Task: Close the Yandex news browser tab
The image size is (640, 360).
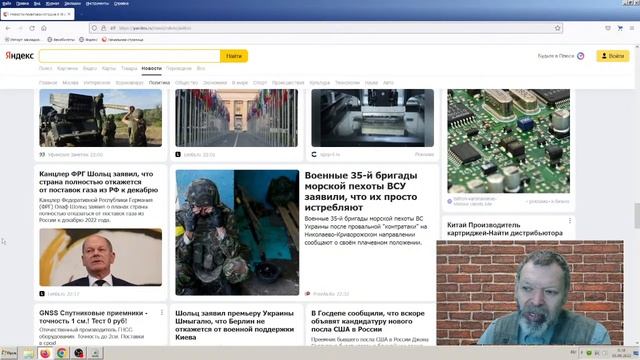Action: [x=69, y=14]
